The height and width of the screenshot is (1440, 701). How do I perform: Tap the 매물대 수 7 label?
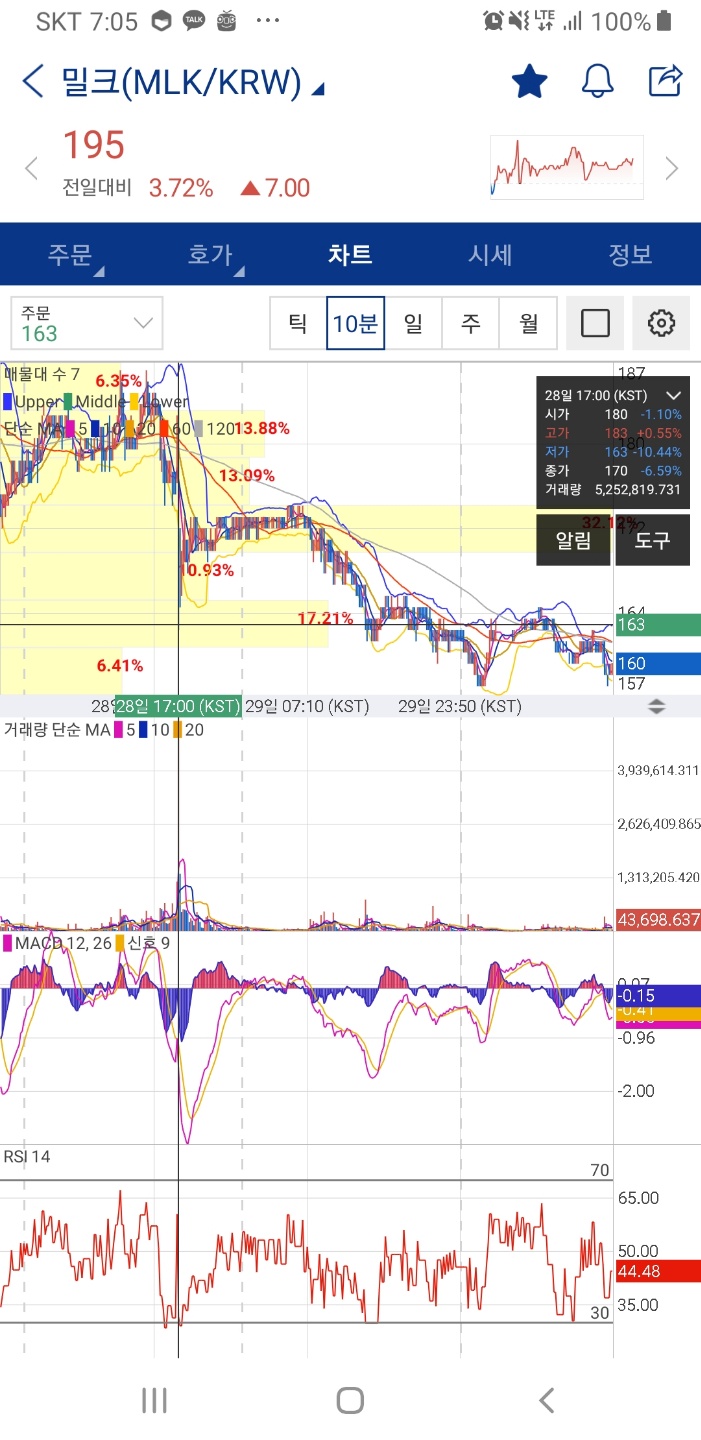coord(42,375)
